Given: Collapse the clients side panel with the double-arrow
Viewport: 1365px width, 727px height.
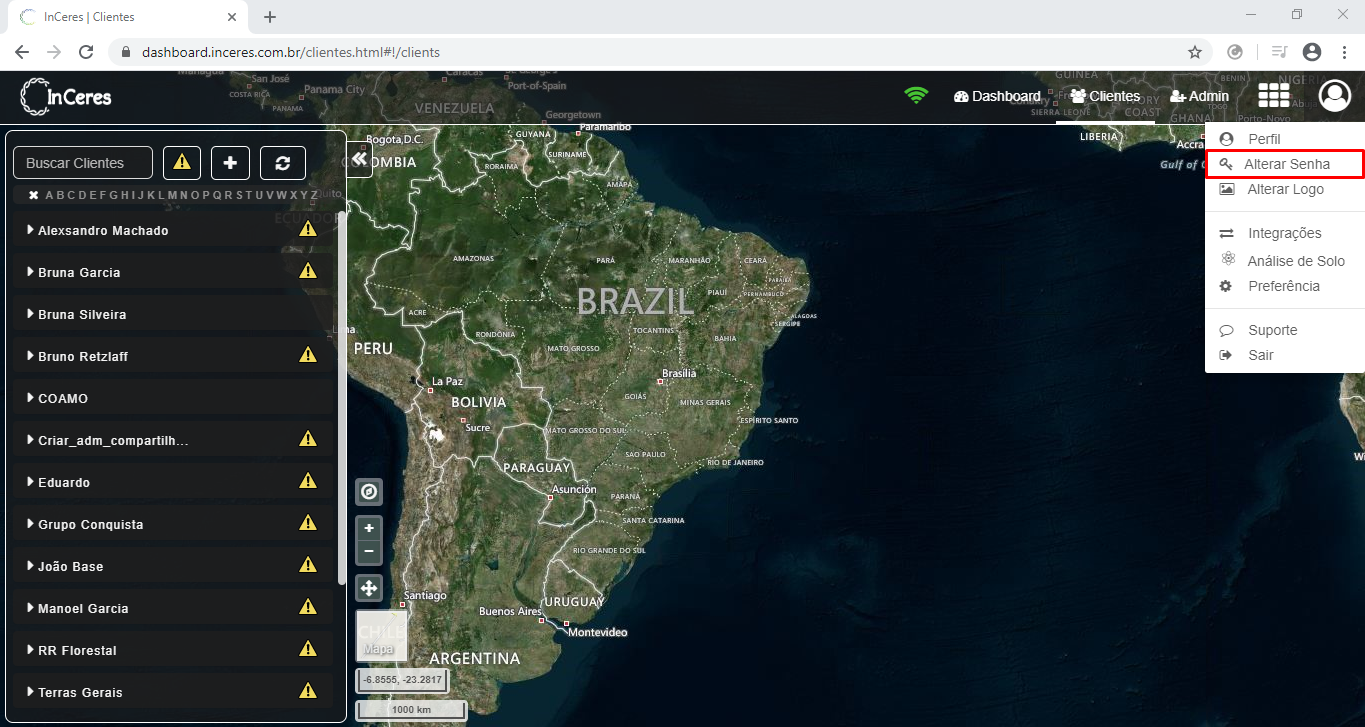Looking at the screenshot, I should [x=359, y=159].
